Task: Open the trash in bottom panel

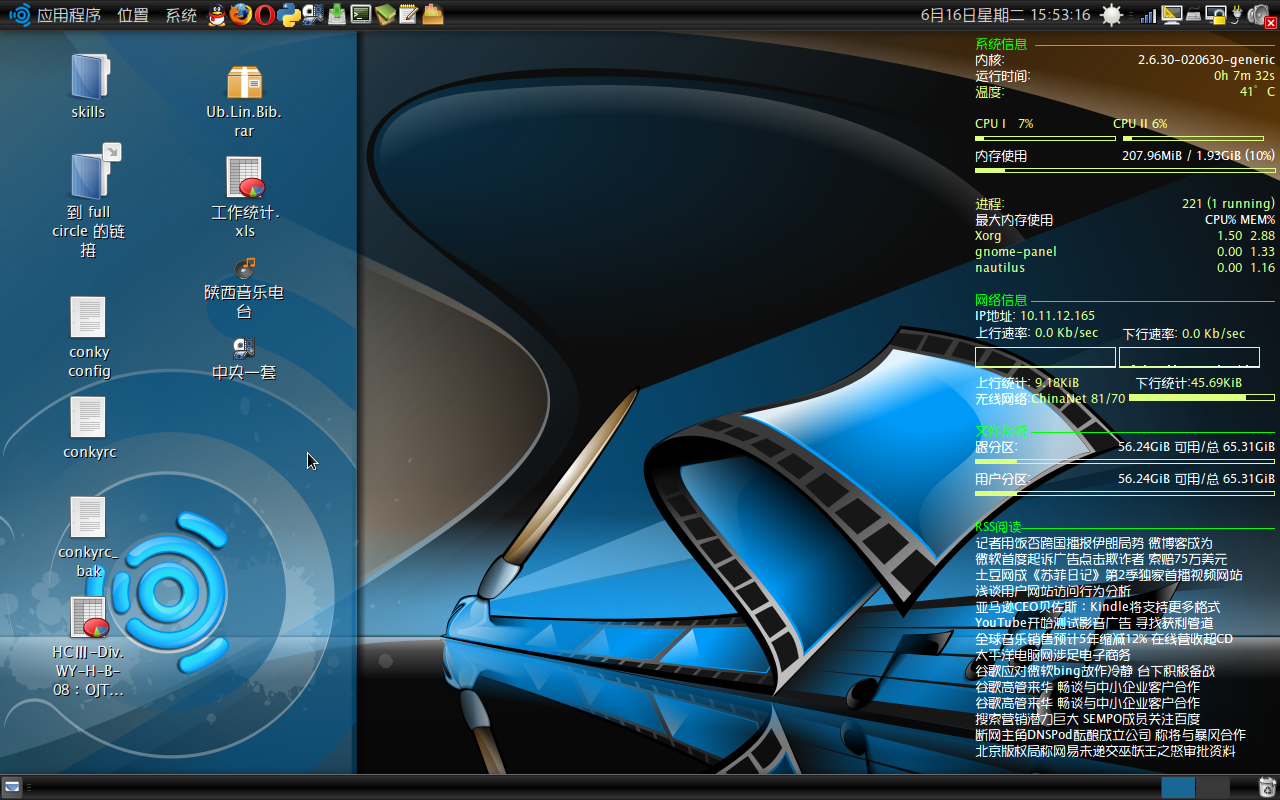Action: point(1267,787)
